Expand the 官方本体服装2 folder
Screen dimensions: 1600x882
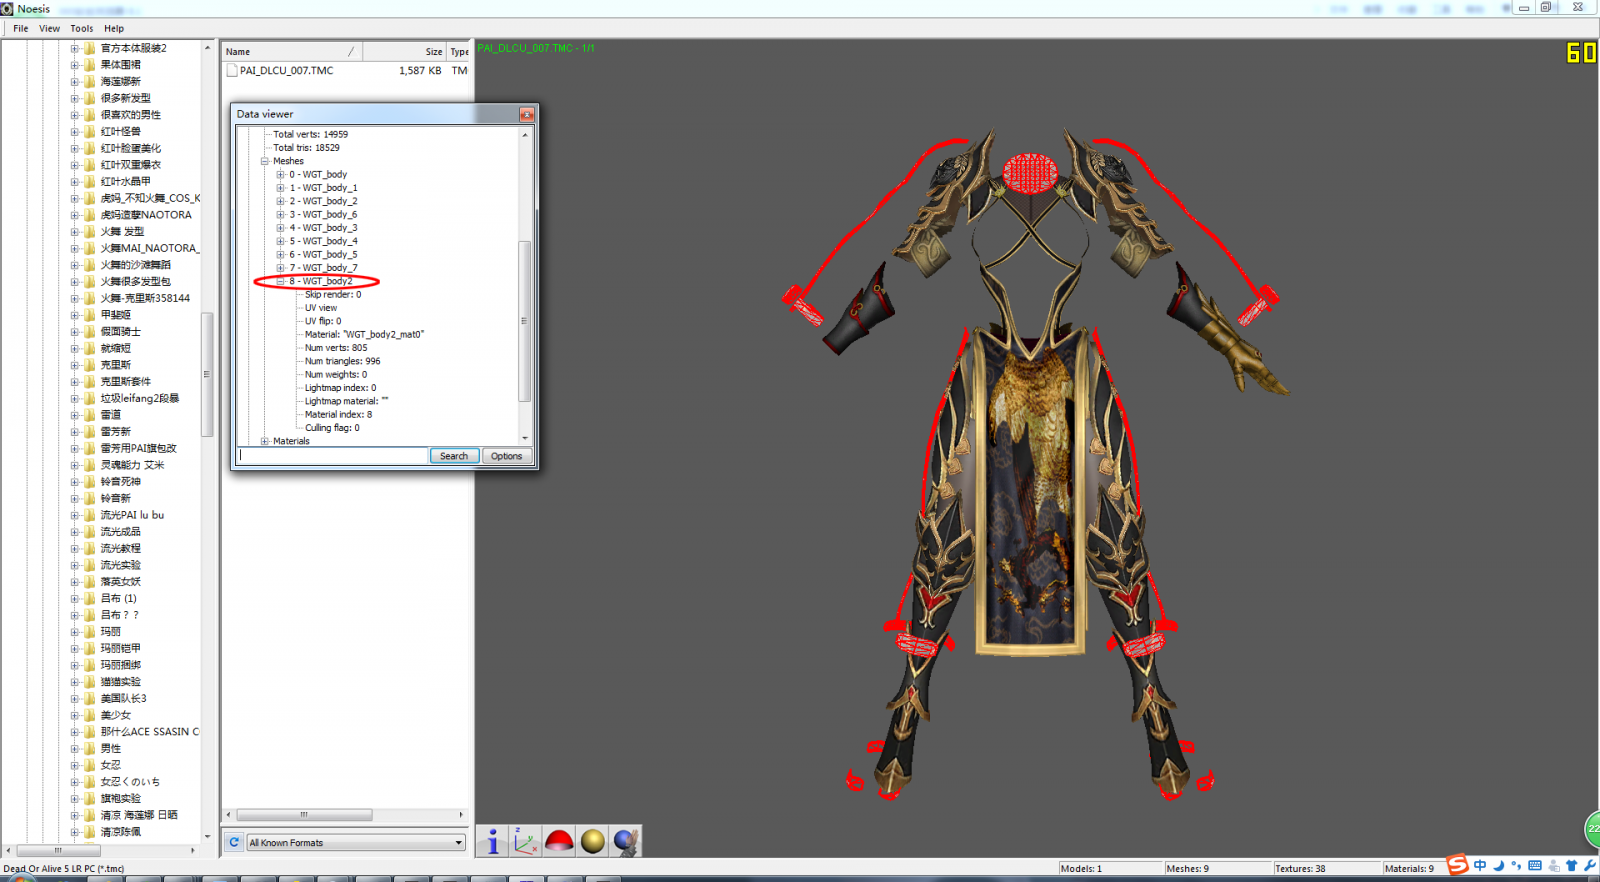74,48
